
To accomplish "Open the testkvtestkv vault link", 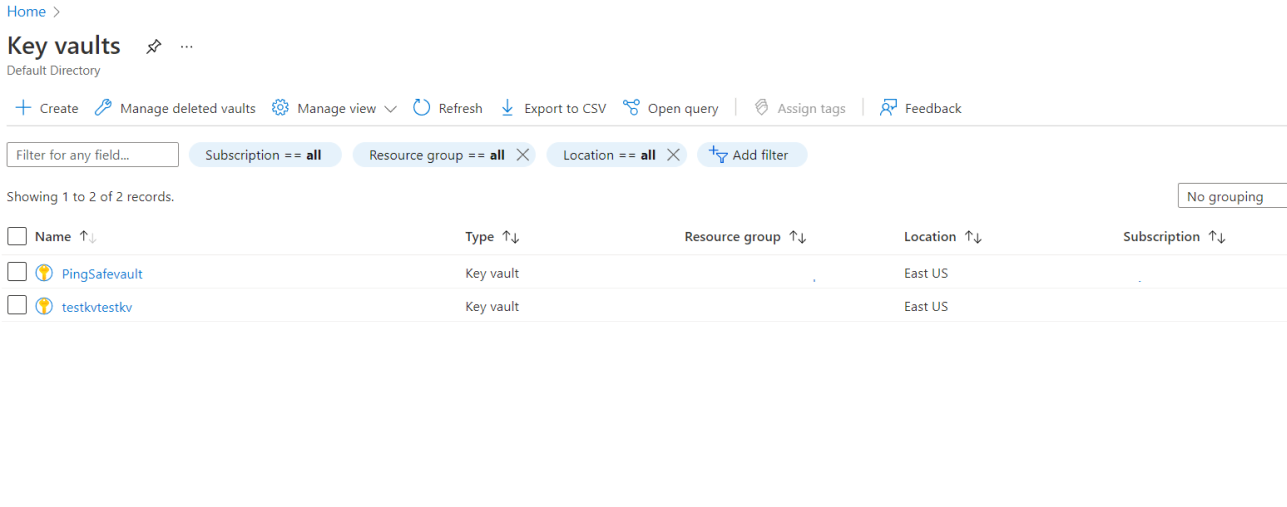I will tap(97, 307).
